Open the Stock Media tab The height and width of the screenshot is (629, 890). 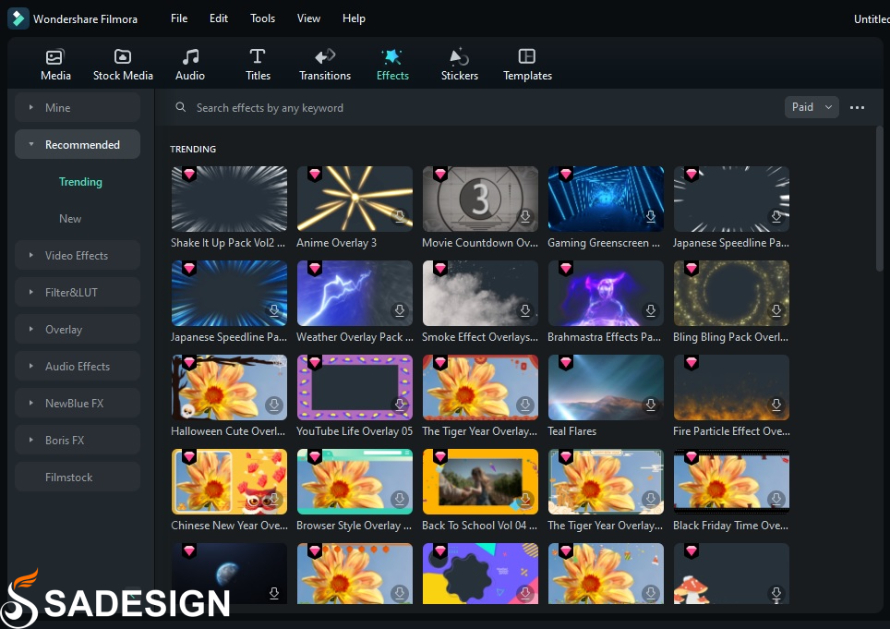pyautogui.click(x=123, y=65)
